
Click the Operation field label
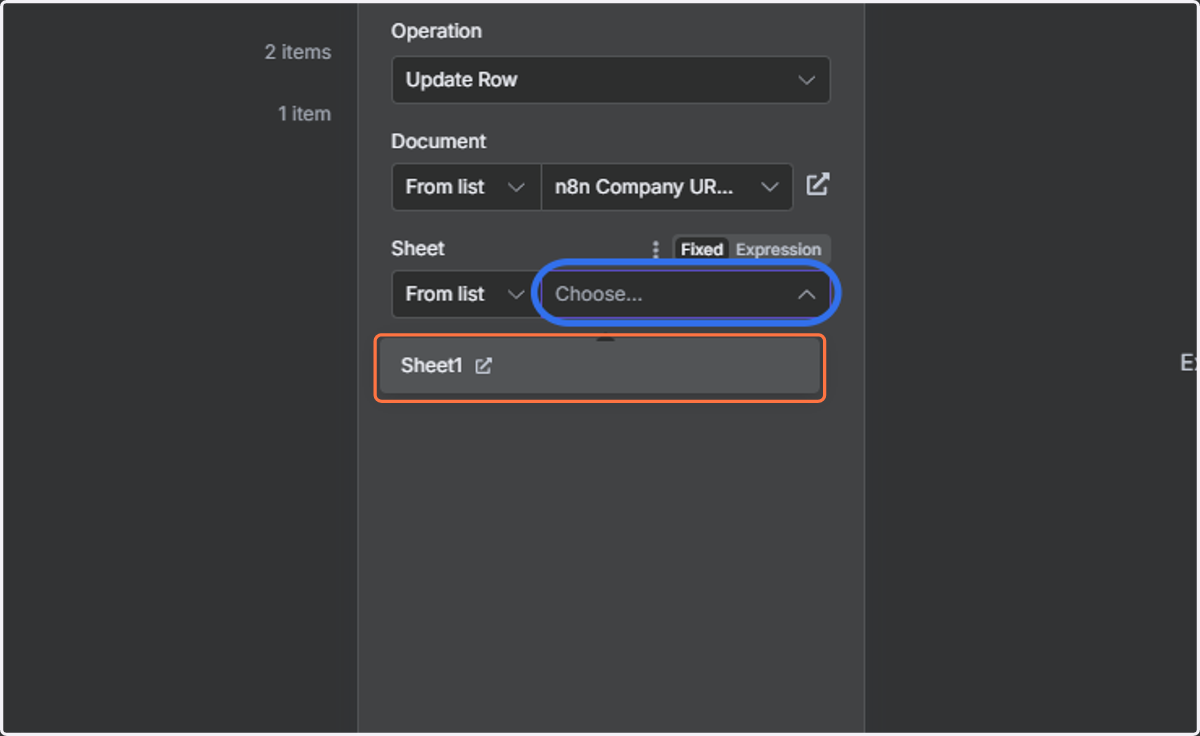[436, 31]
